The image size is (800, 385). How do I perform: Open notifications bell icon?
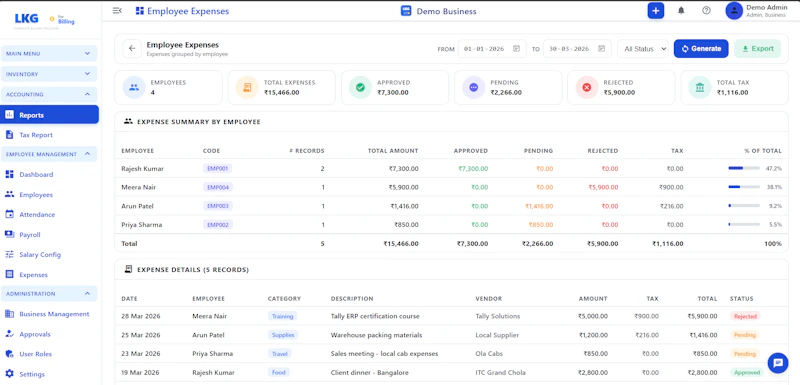click(681, 11)
